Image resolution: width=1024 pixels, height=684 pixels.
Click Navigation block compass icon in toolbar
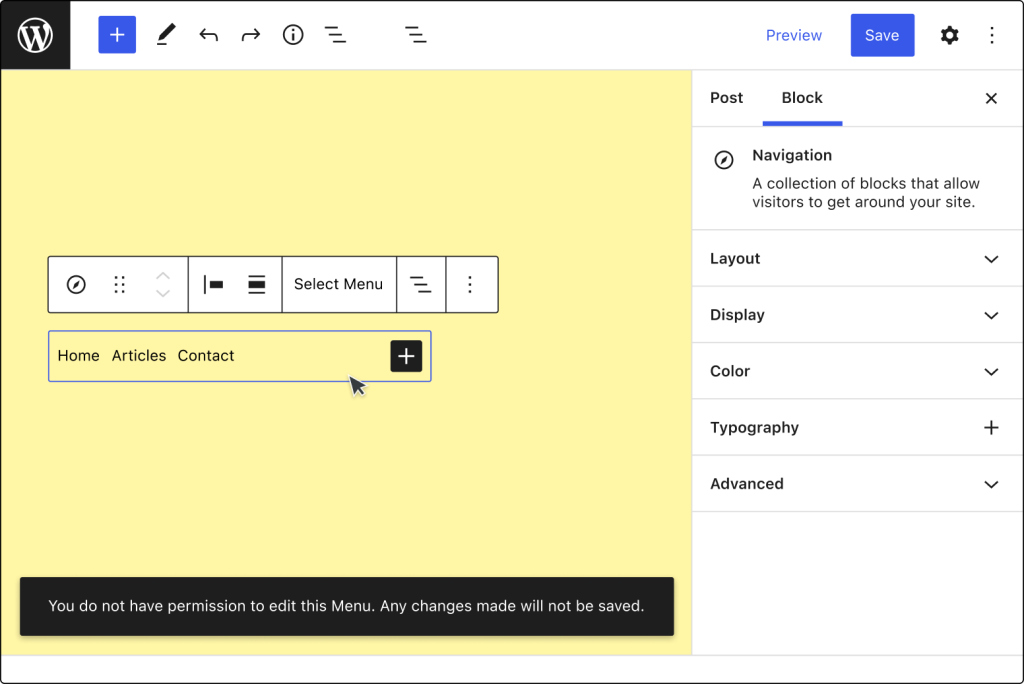point(76,284)
